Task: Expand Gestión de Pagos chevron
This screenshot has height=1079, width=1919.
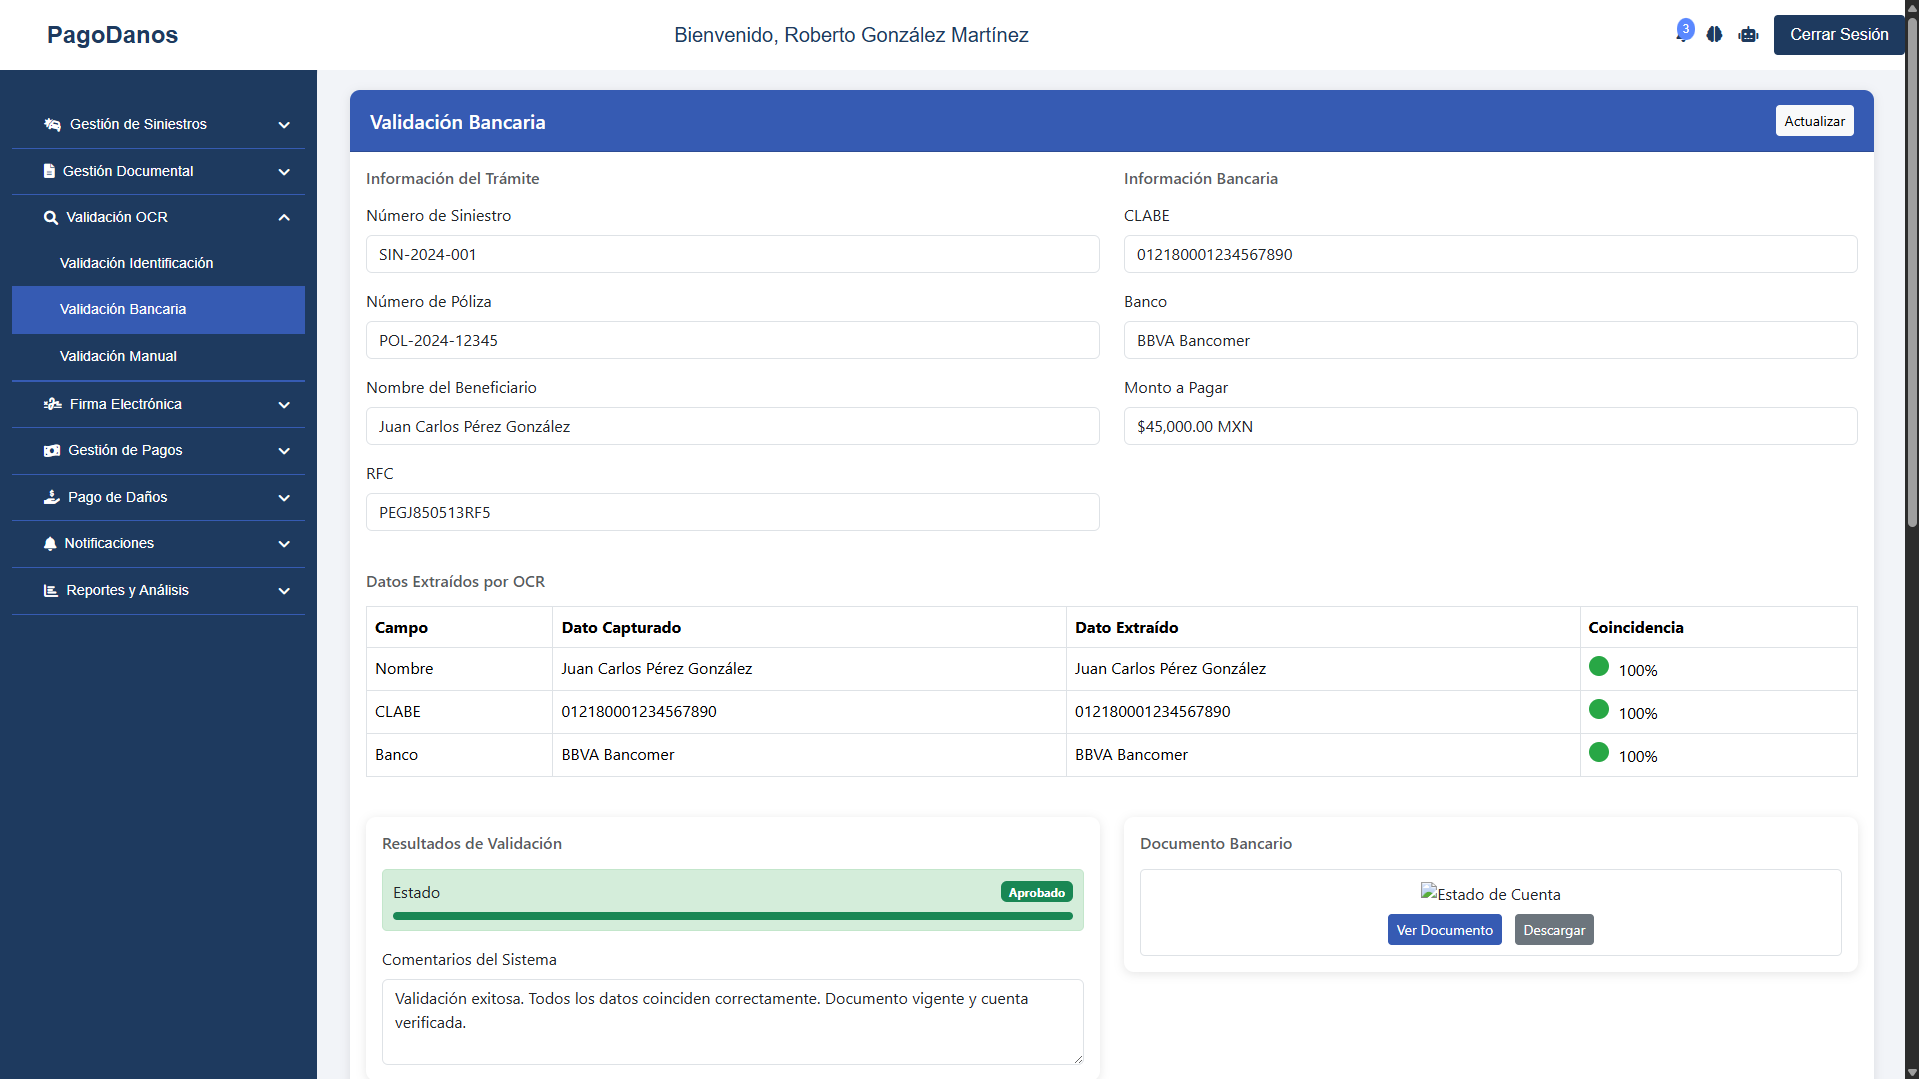Action: (x=284, y=451)
